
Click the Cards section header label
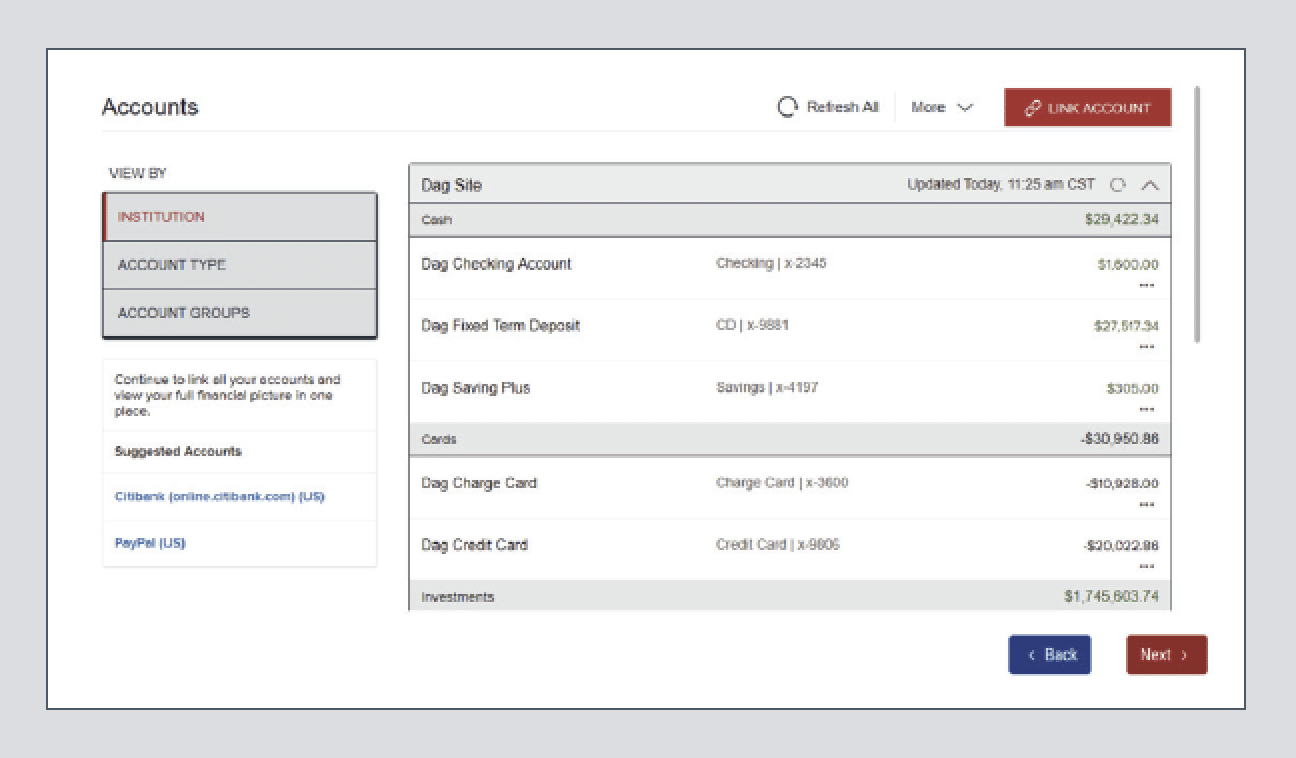click(439, 439)
